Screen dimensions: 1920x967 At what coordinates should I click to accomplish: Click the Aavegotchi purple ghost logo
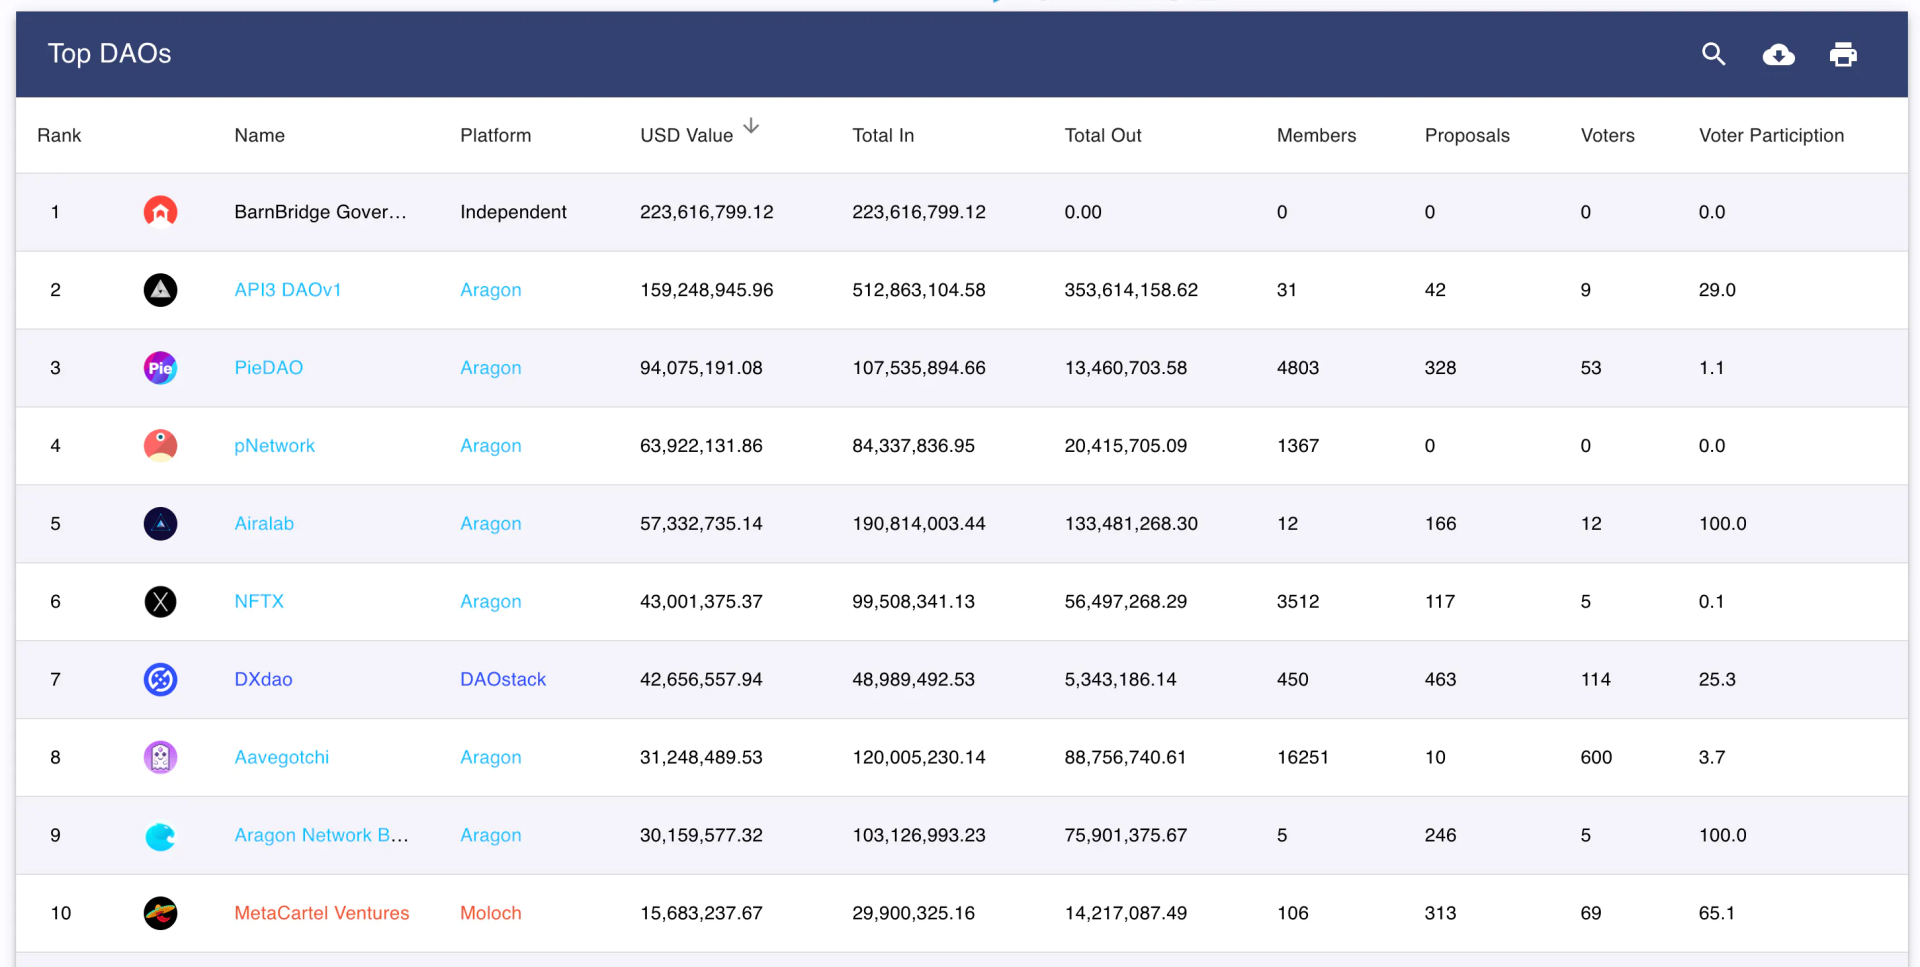160,758
